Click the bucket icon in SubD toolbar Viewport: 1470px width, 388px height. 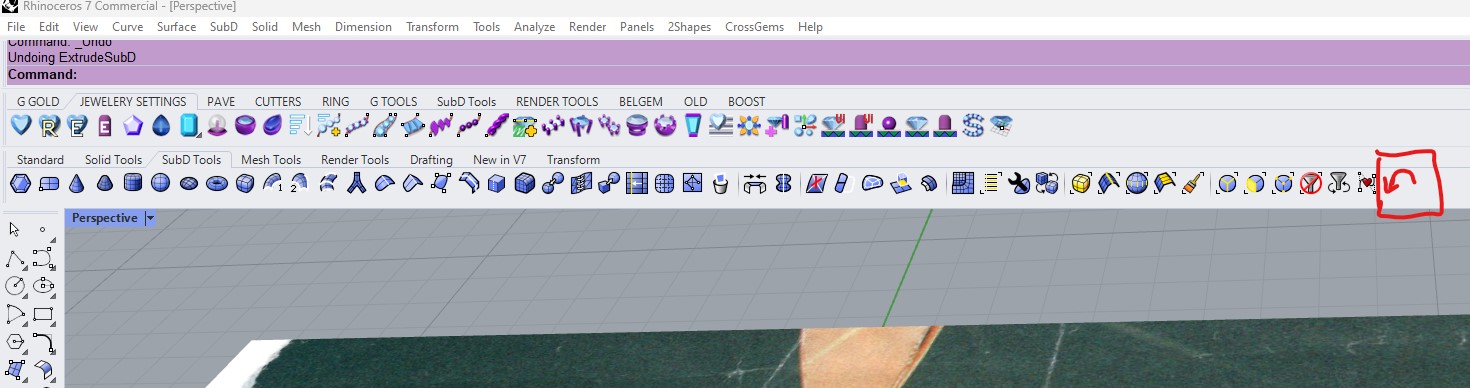point(720,183)
